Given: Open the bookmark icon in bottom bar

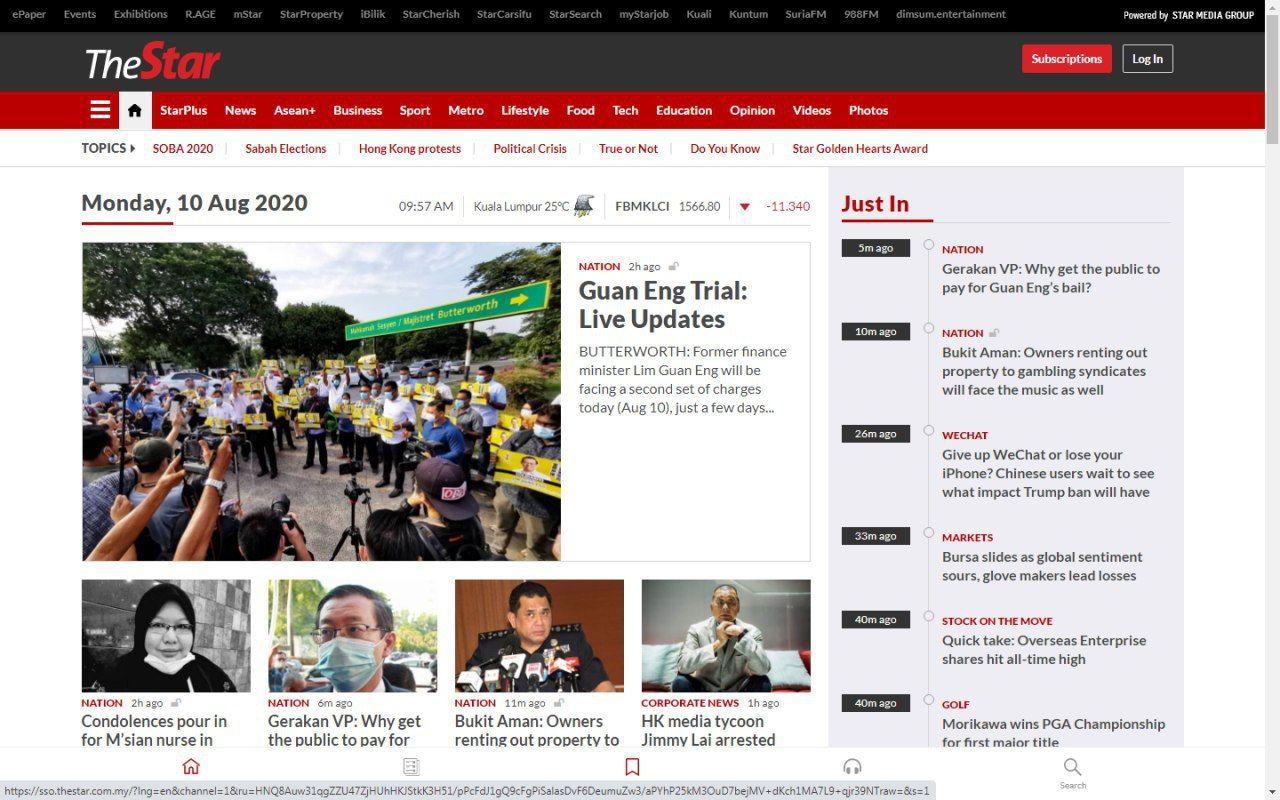Looking at the screenshot, I should 632,767.
